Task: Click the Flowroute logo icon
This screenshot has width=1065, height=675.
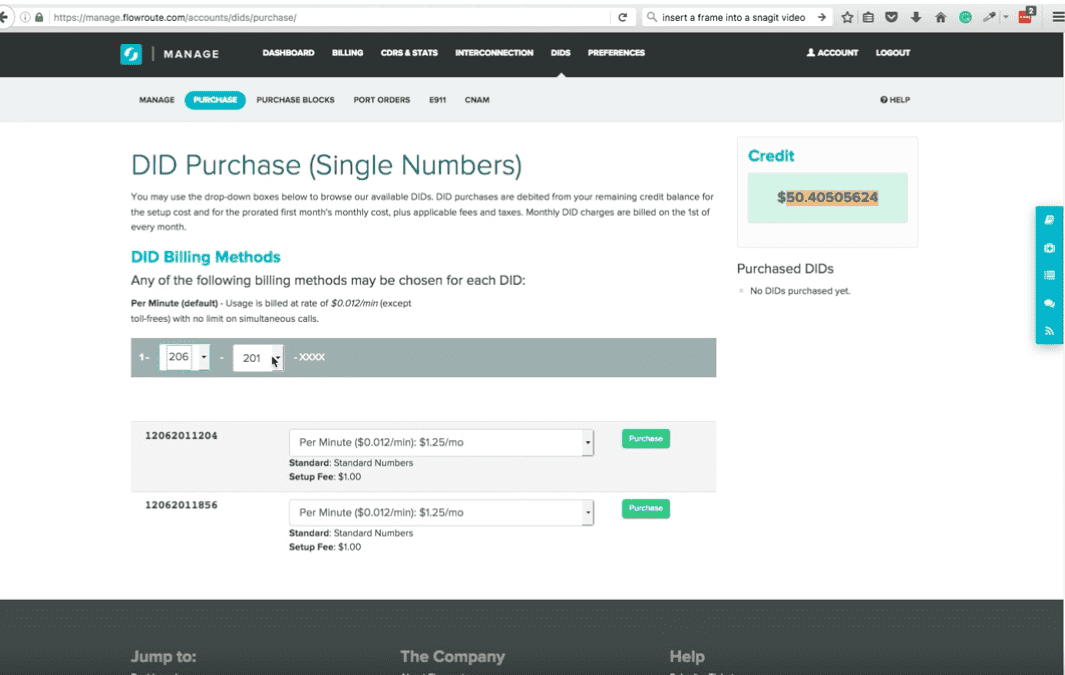Action: tap(131, 54)
